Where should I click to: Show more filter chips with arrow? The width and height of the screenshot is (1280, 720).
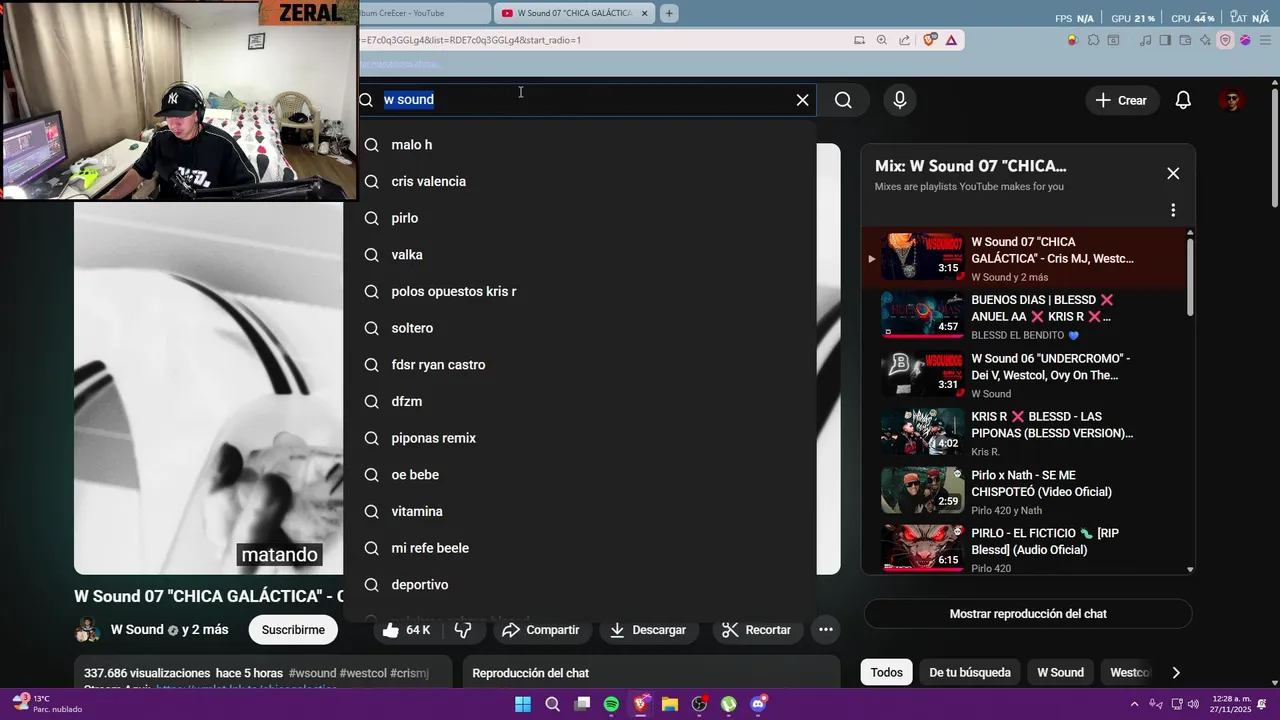[1176, 672]
